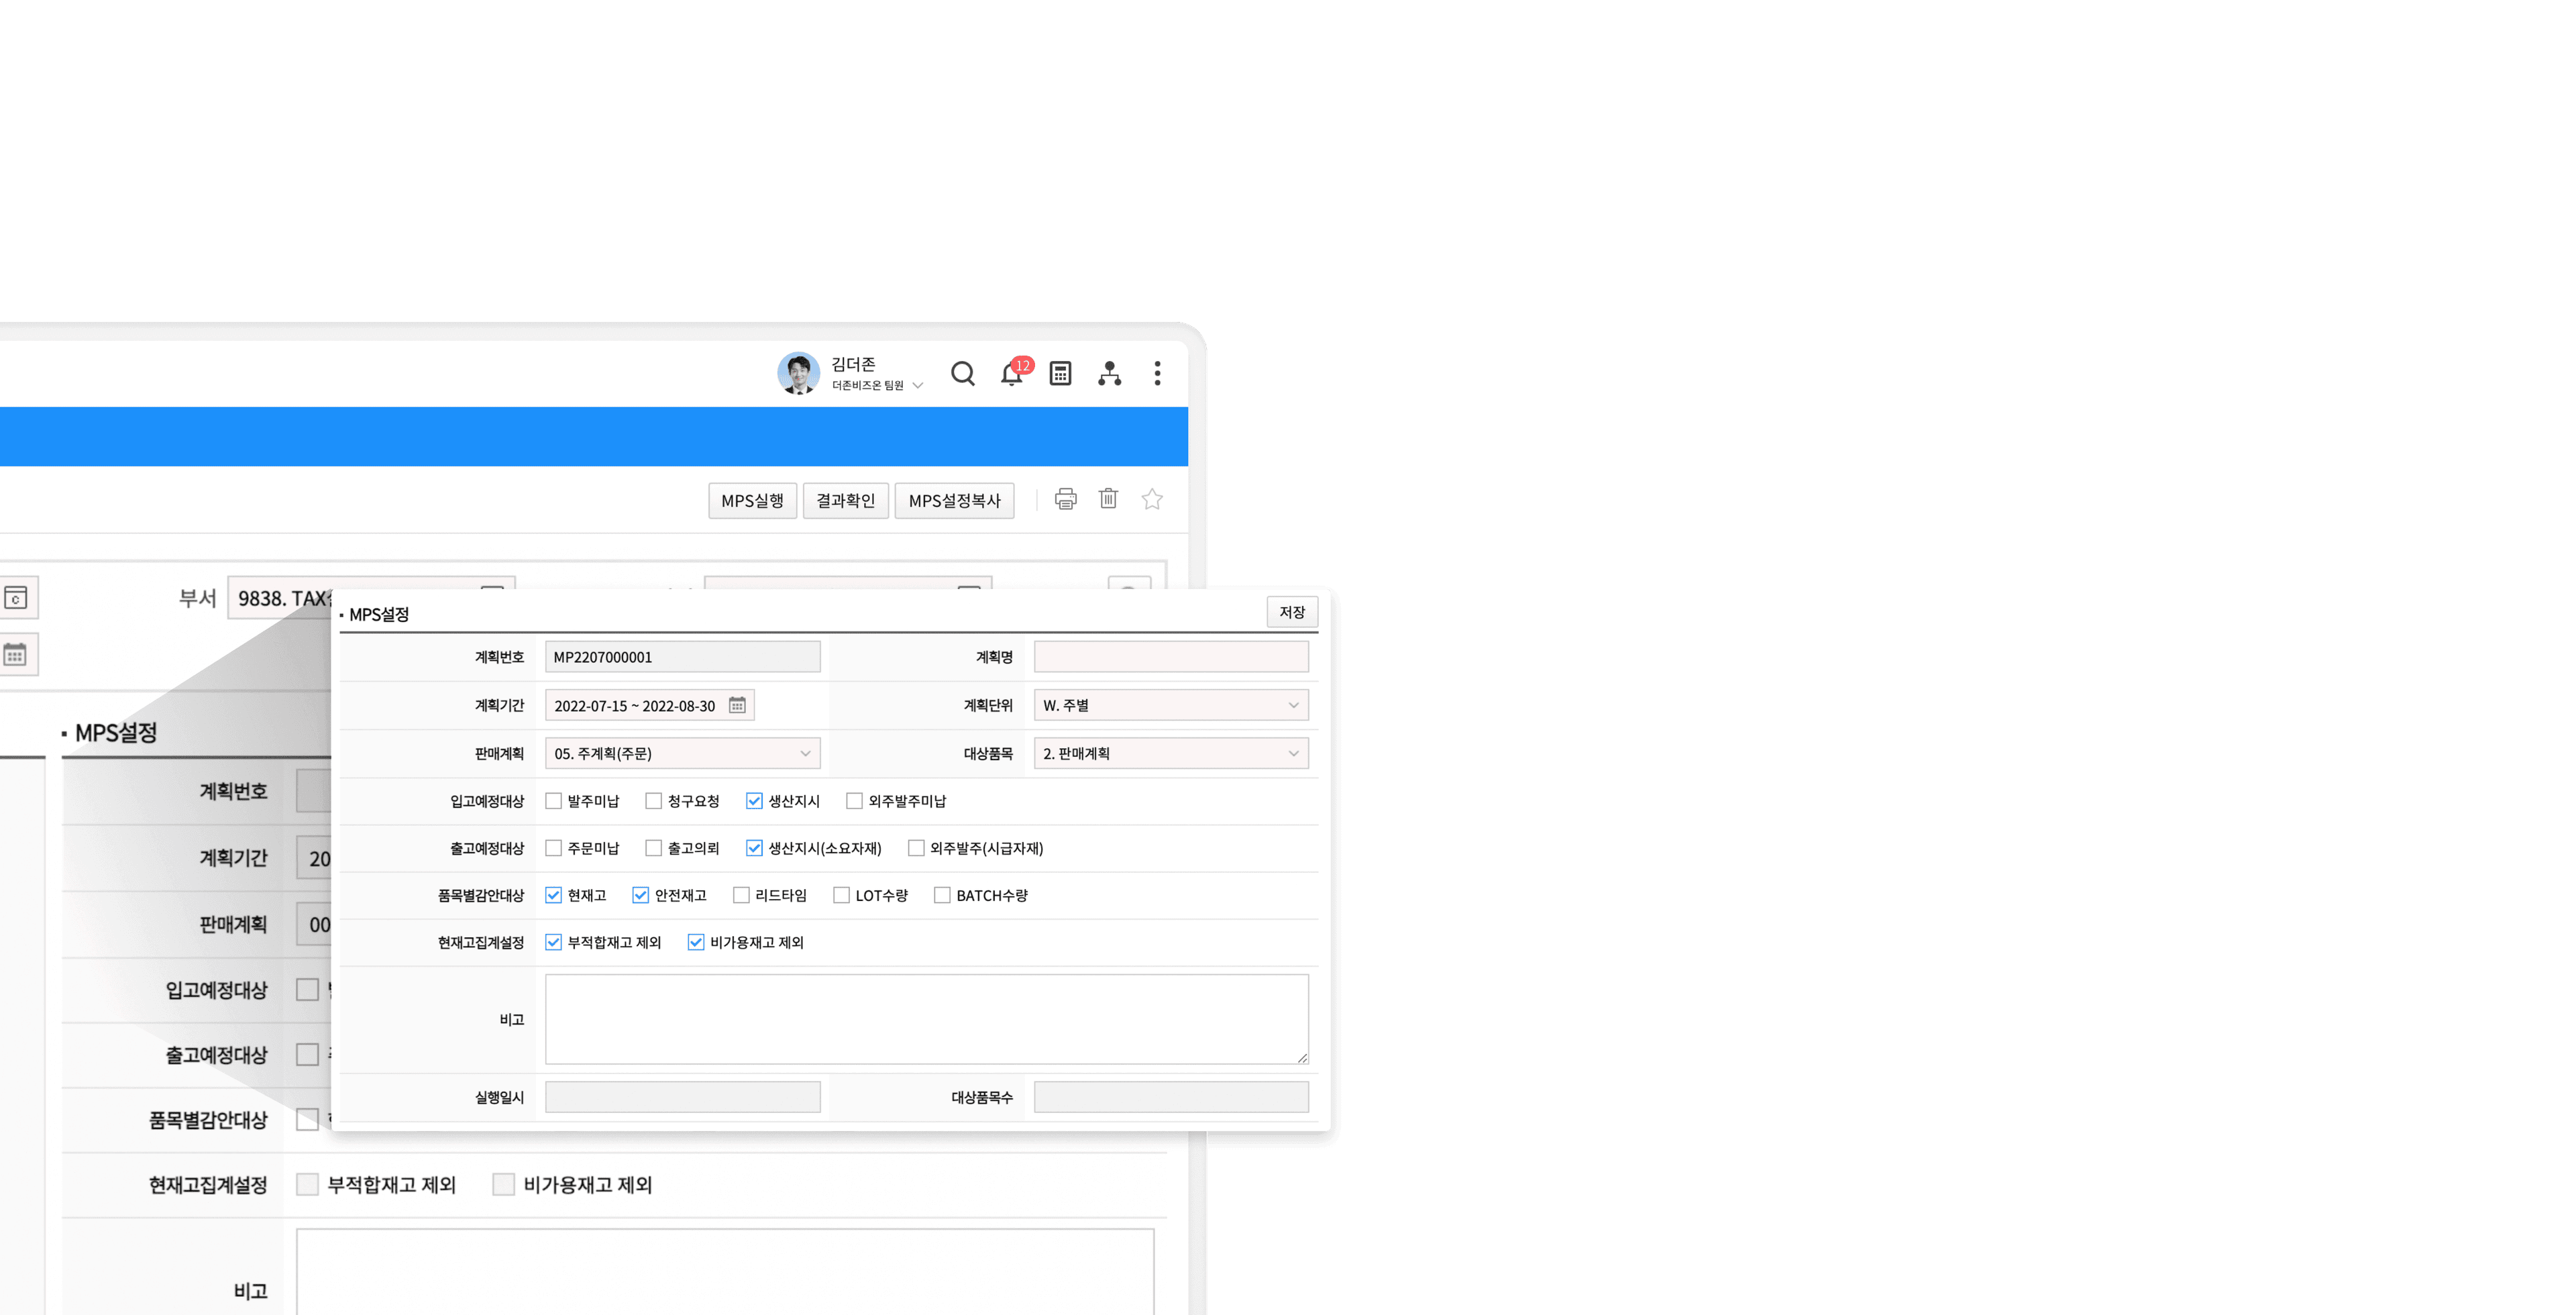This screenshot has width=2576, height=1315.
Task: Click the 계획기간 date range field
Action: pyautogui.click(x=650, y=705)
